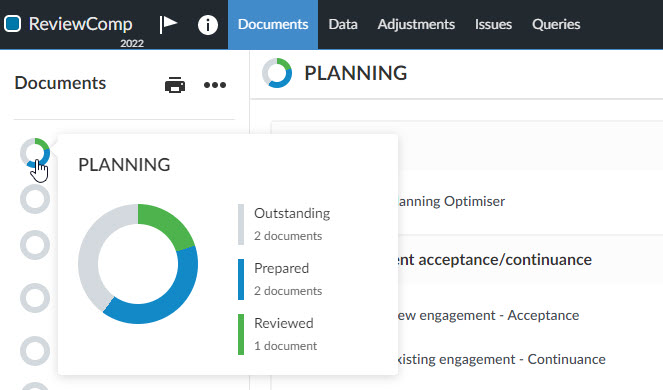Click the grey Outstanding color bar
The image size is (663, 390).
coord(241,225)
